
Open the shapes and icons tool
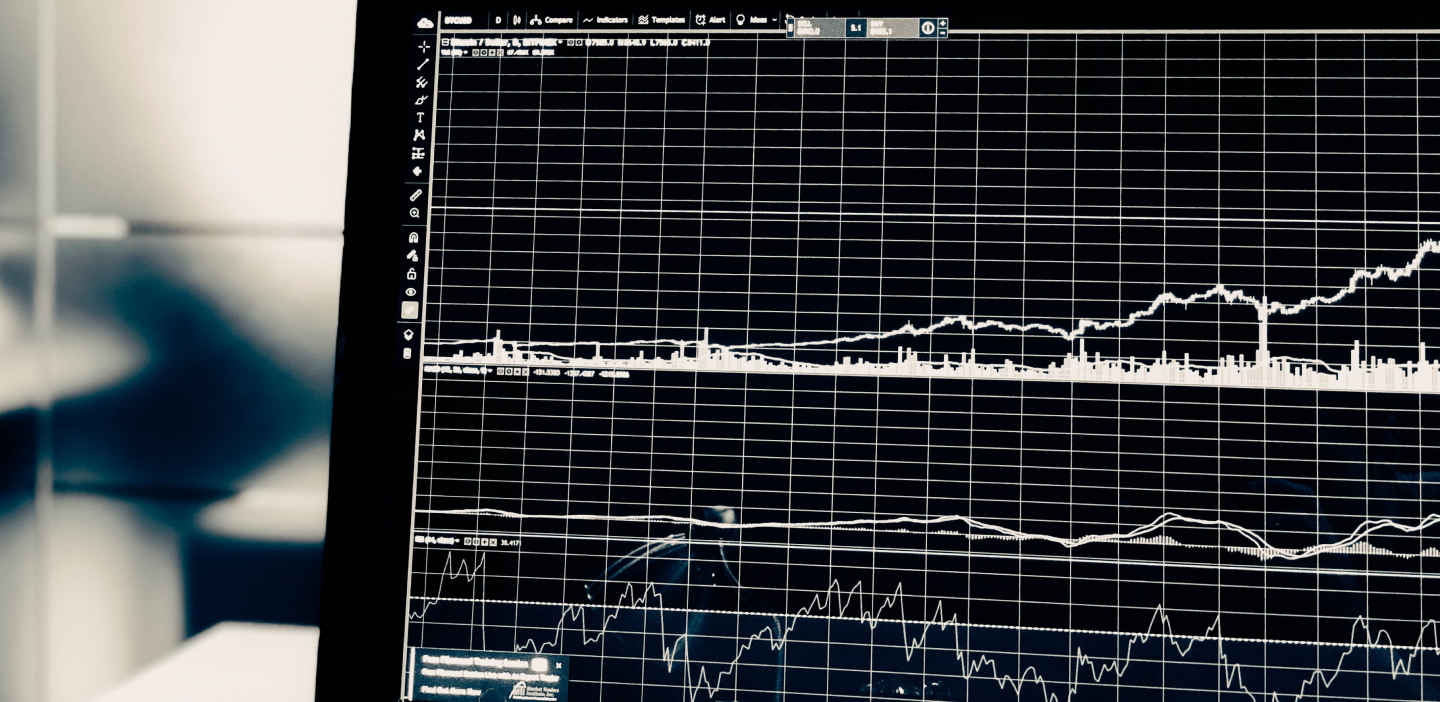pyautogui.click(x=417, y=171)
